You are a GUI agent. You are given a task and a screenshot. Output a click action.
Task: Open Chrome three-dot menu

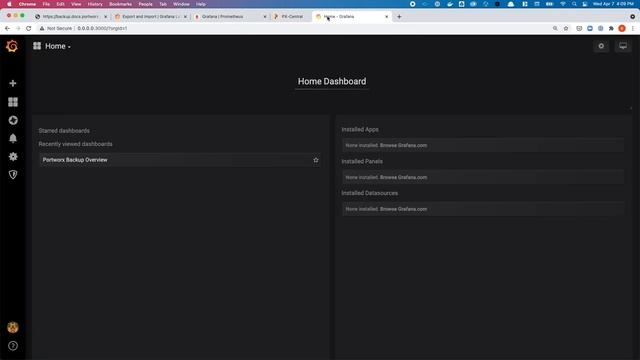tap(633, 28)
